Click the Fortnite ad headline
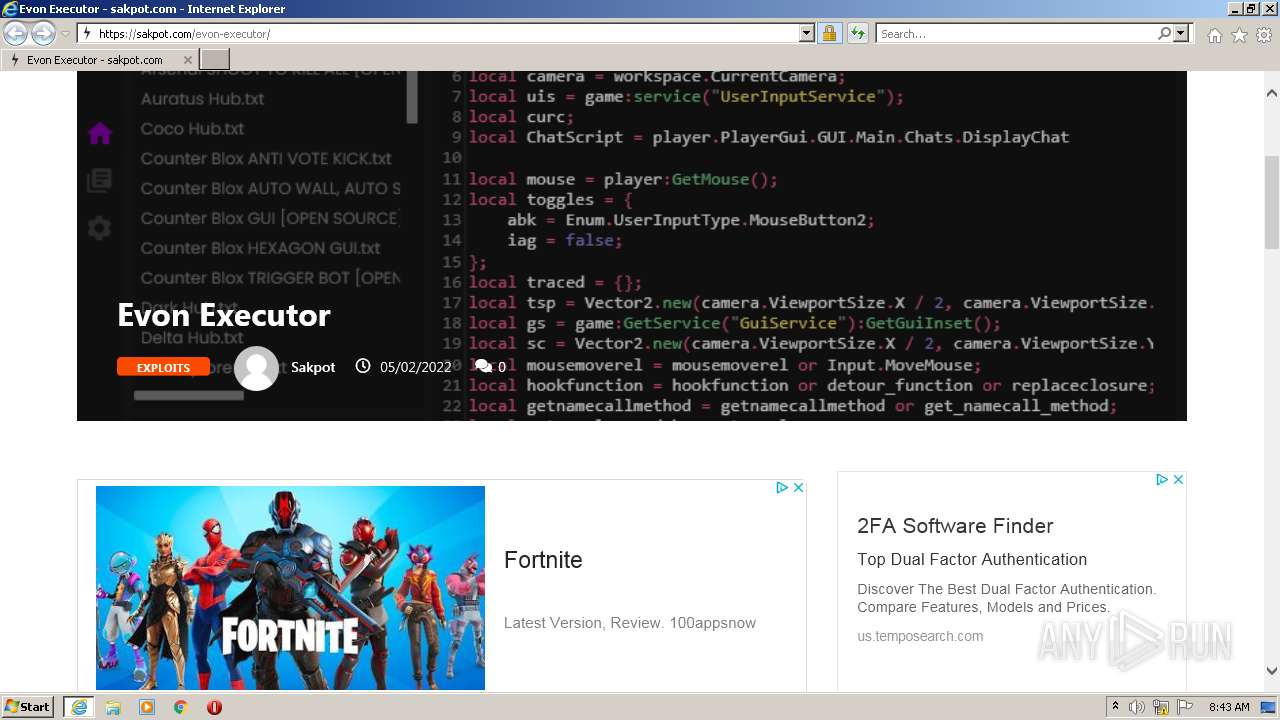This screenshot has width=1280, height=720. point(543,560)
